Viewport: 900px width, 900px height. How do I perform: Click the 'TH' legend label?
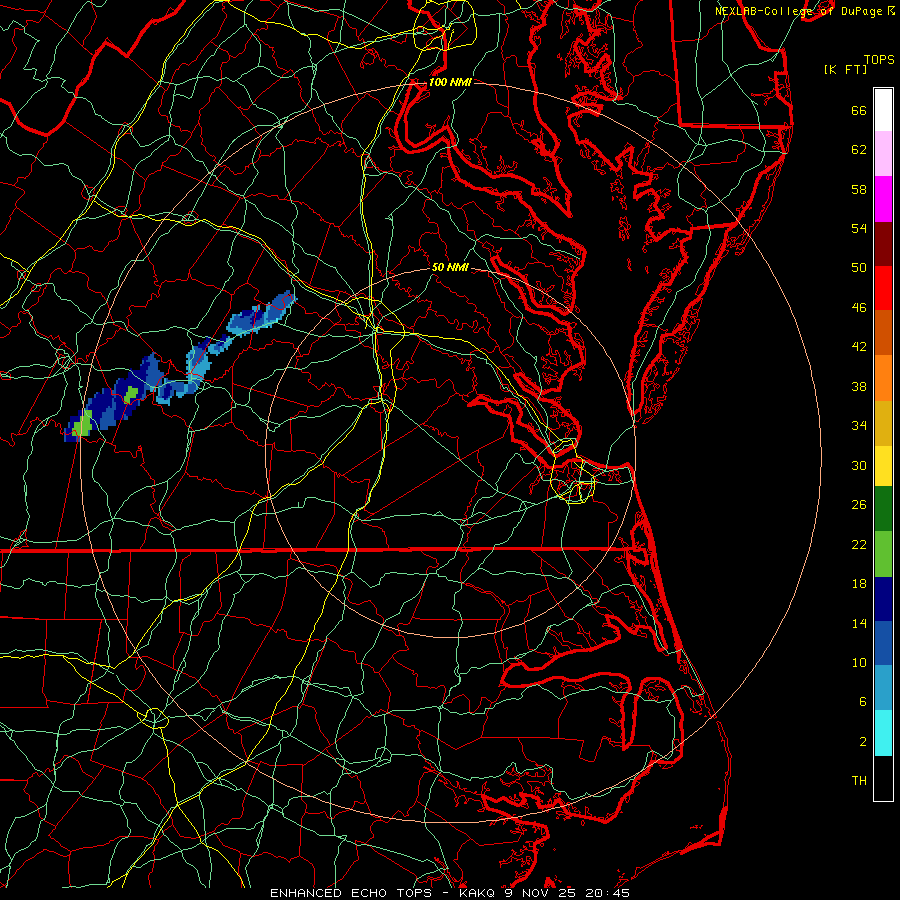pos(859,781)
